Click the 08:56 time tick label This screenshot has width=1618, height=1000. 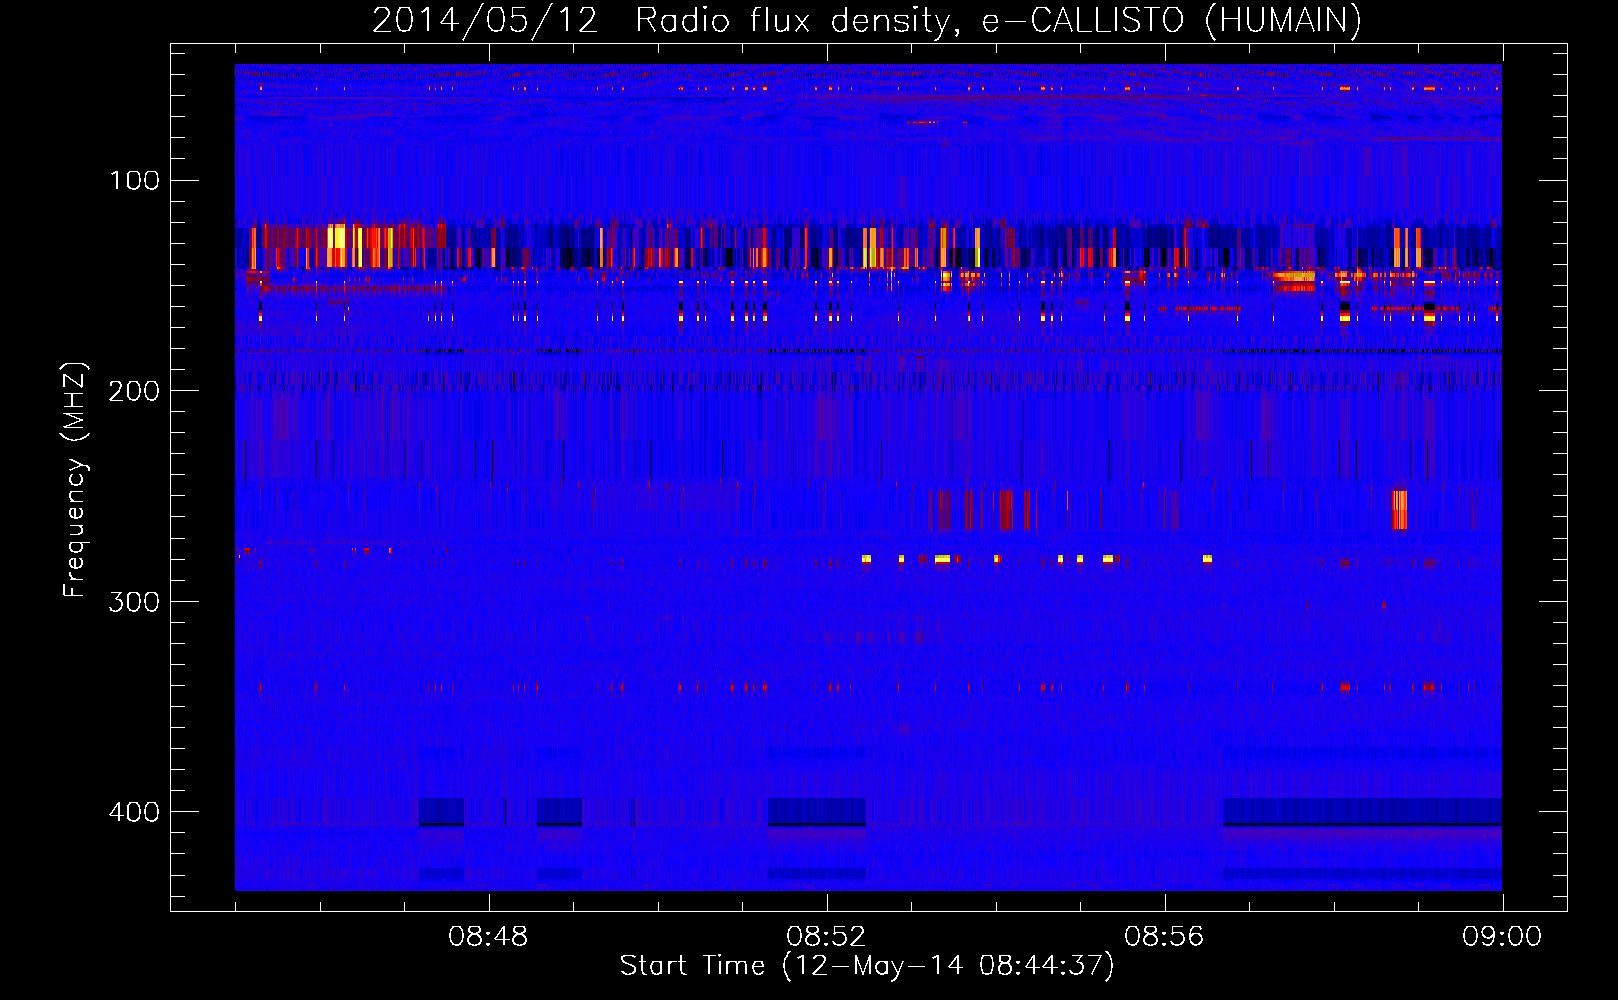[x=1164, y=937]
